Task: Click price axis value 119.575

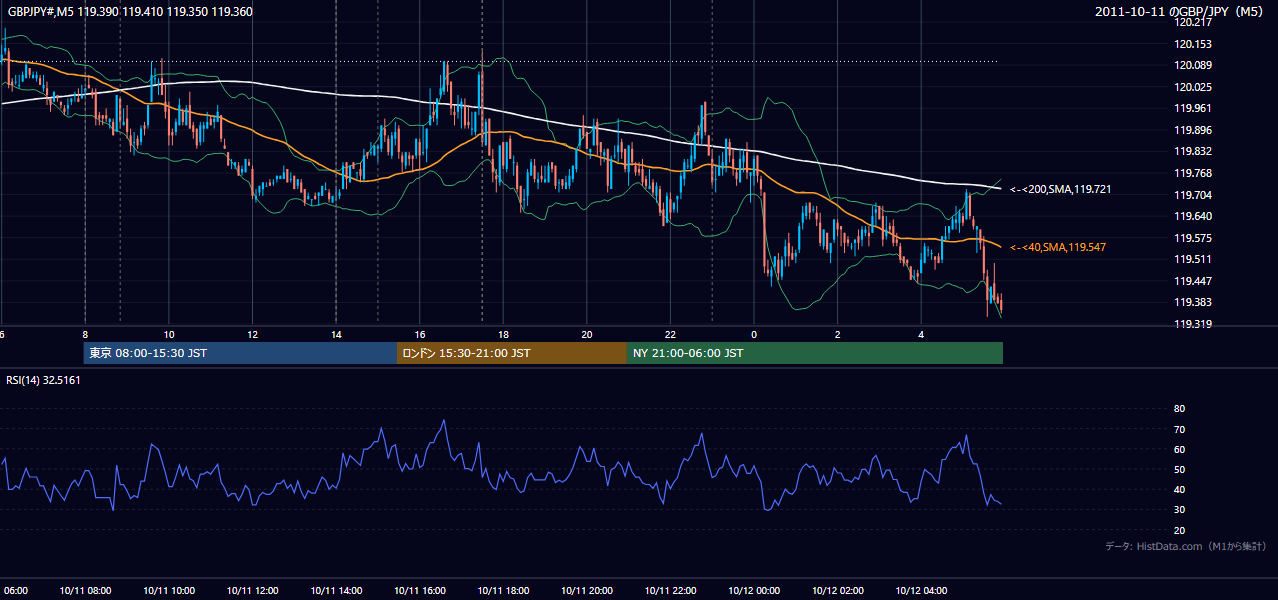Action: click(x=1195, y=238)
